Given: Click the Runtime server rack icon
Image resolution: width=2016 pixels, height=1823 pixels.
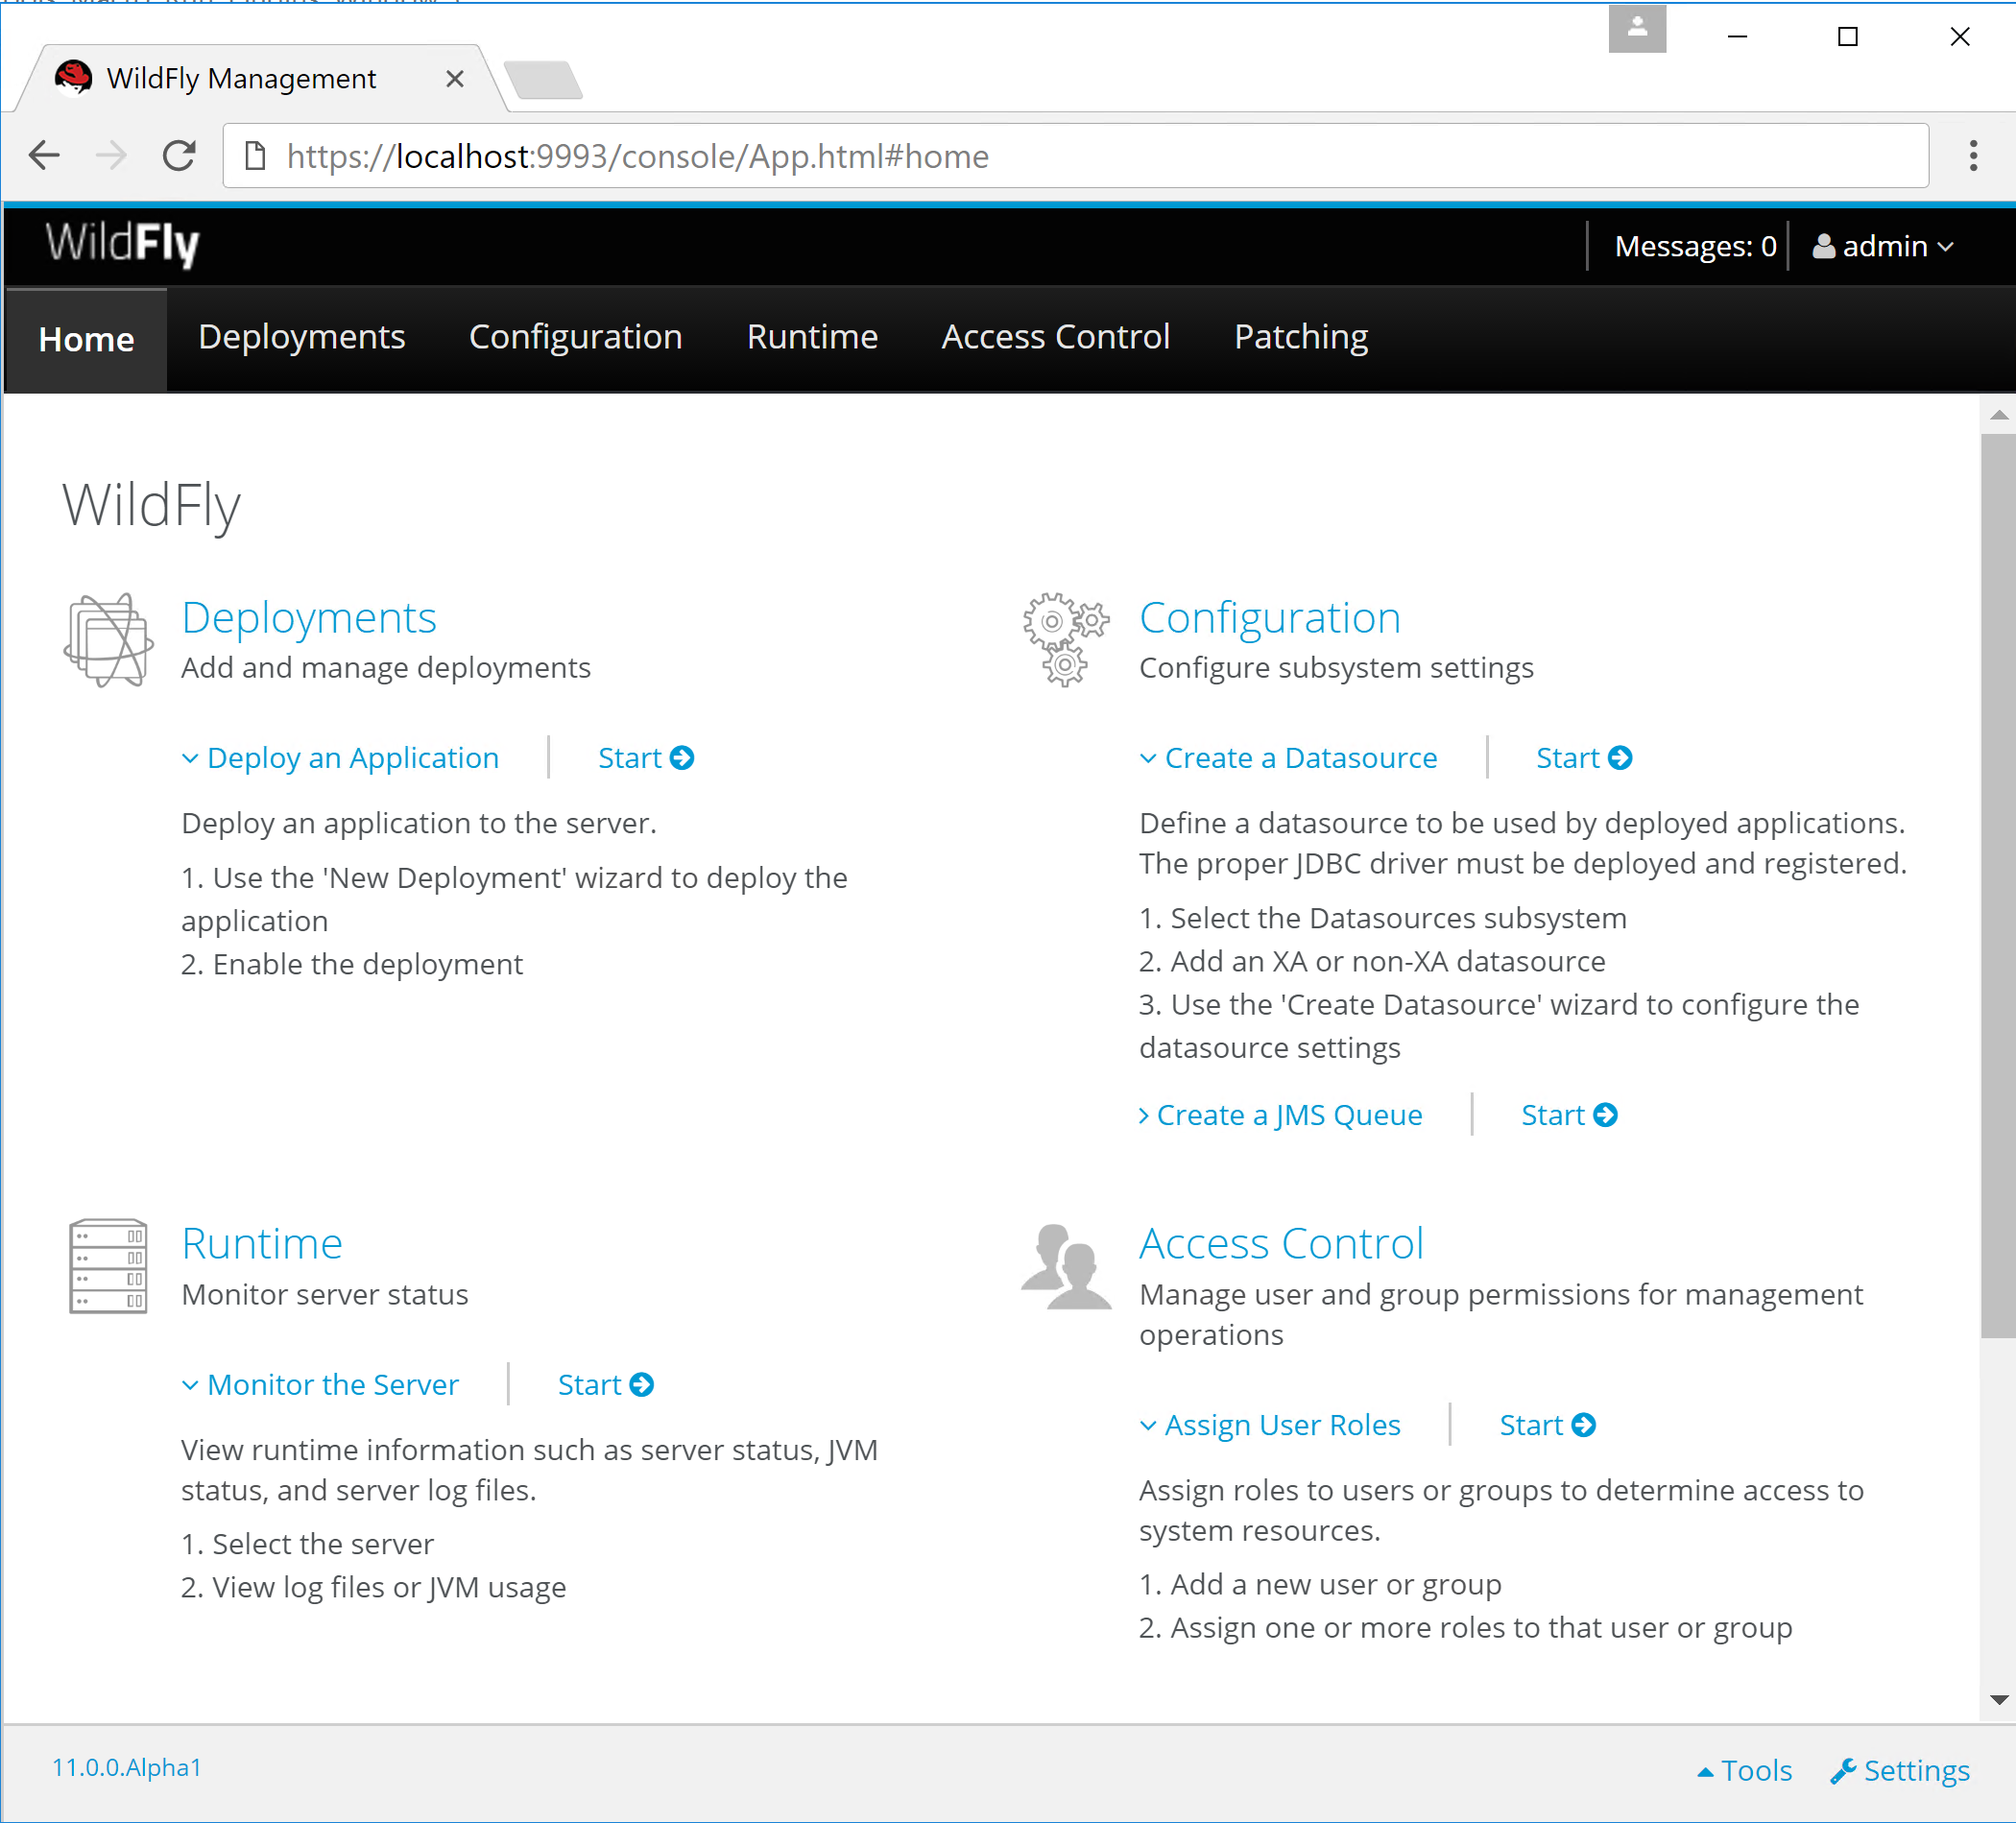Looking at the screenshot, I should coord(108,1266).
